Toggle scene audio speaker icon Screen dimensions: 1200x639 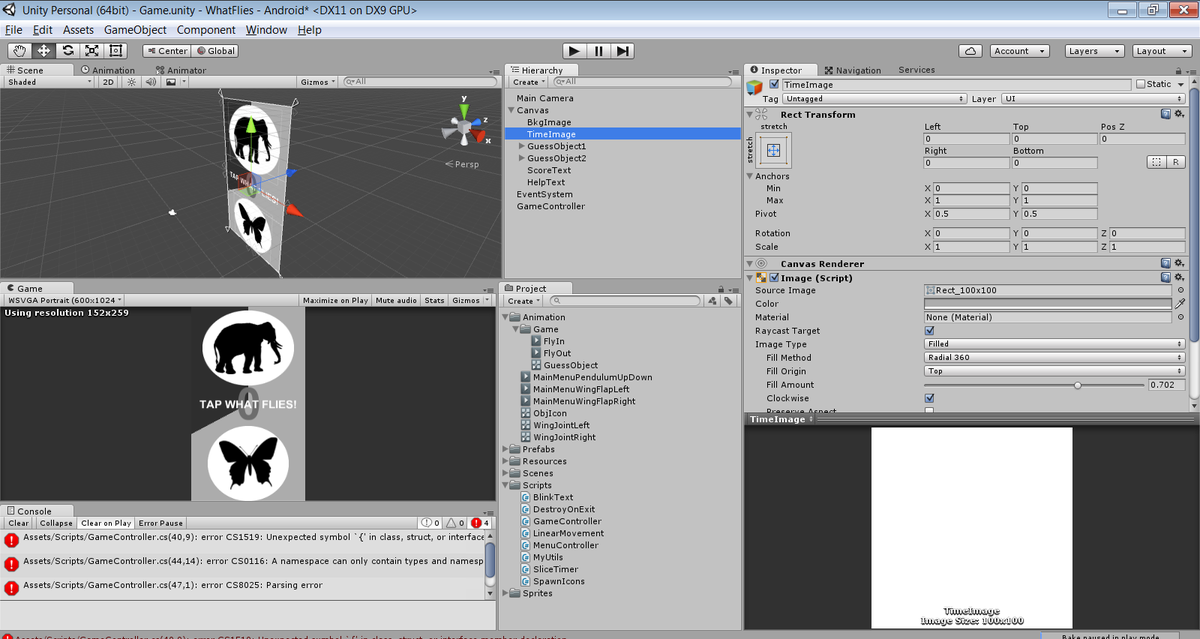[150, 82]
